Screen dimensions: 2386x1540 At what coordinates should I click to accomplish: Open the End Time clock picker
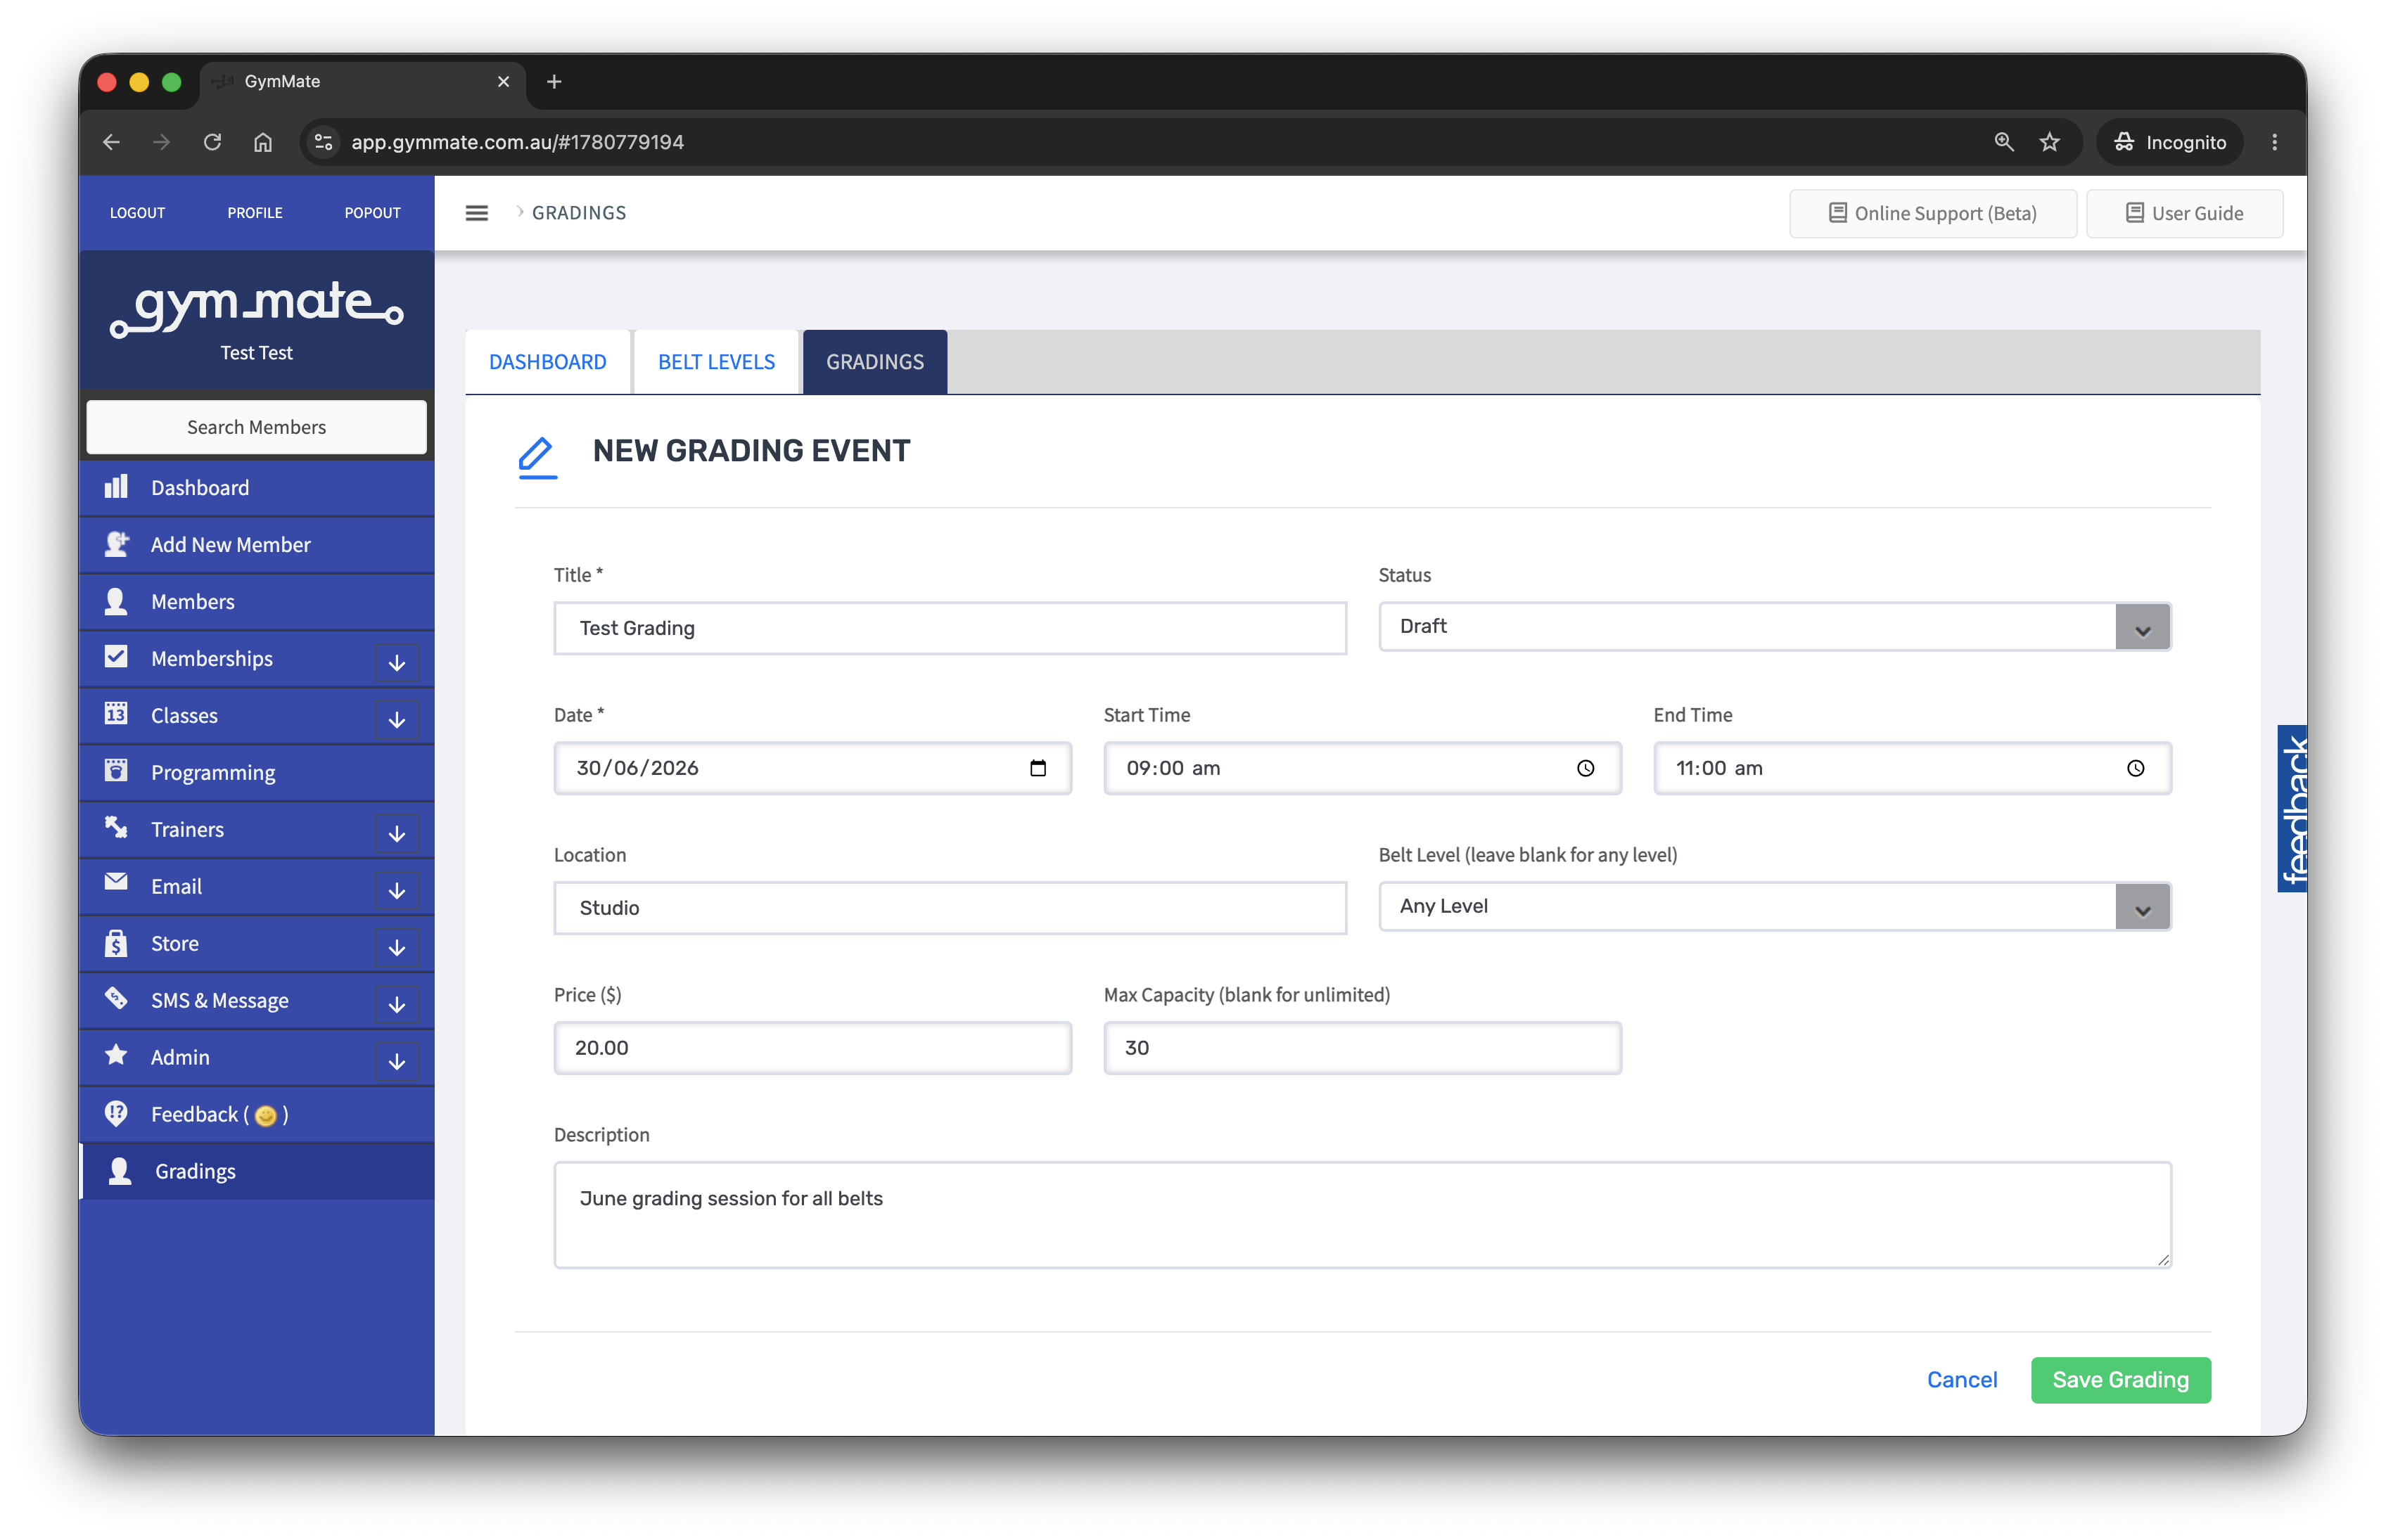click(2136, 768)
